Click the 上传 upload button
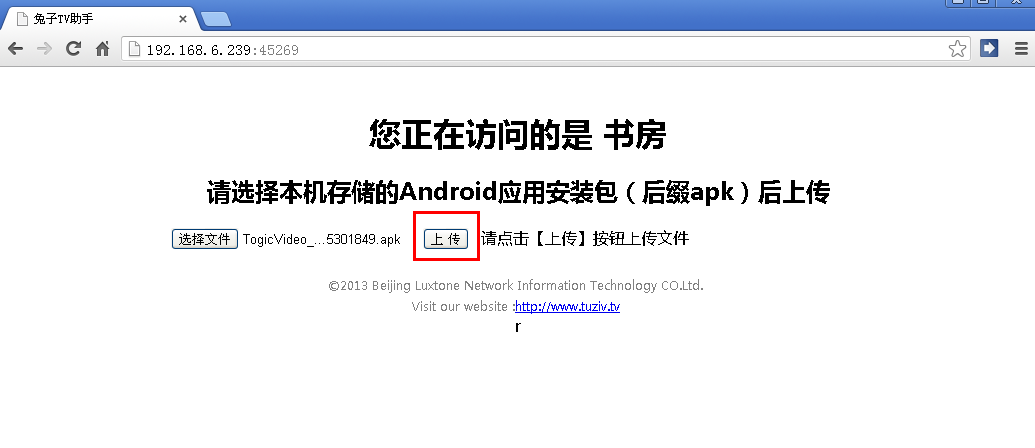This screenshot has width=1035, height=448. (446, 239)
